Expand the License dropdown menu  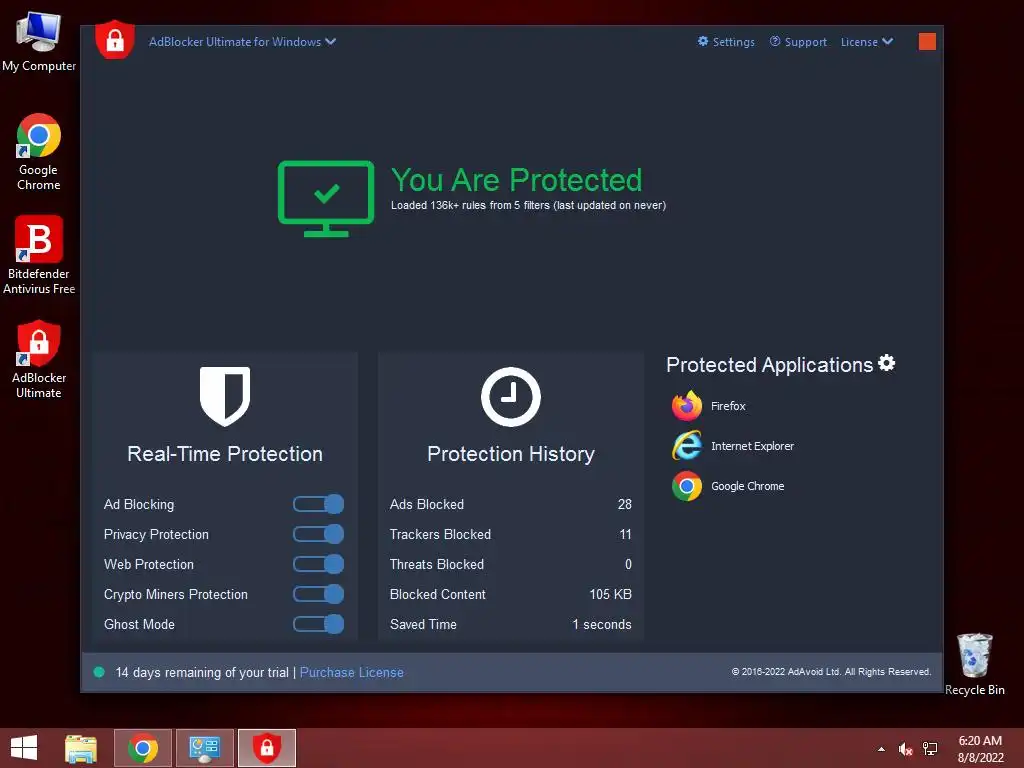(x=867, y=42)
